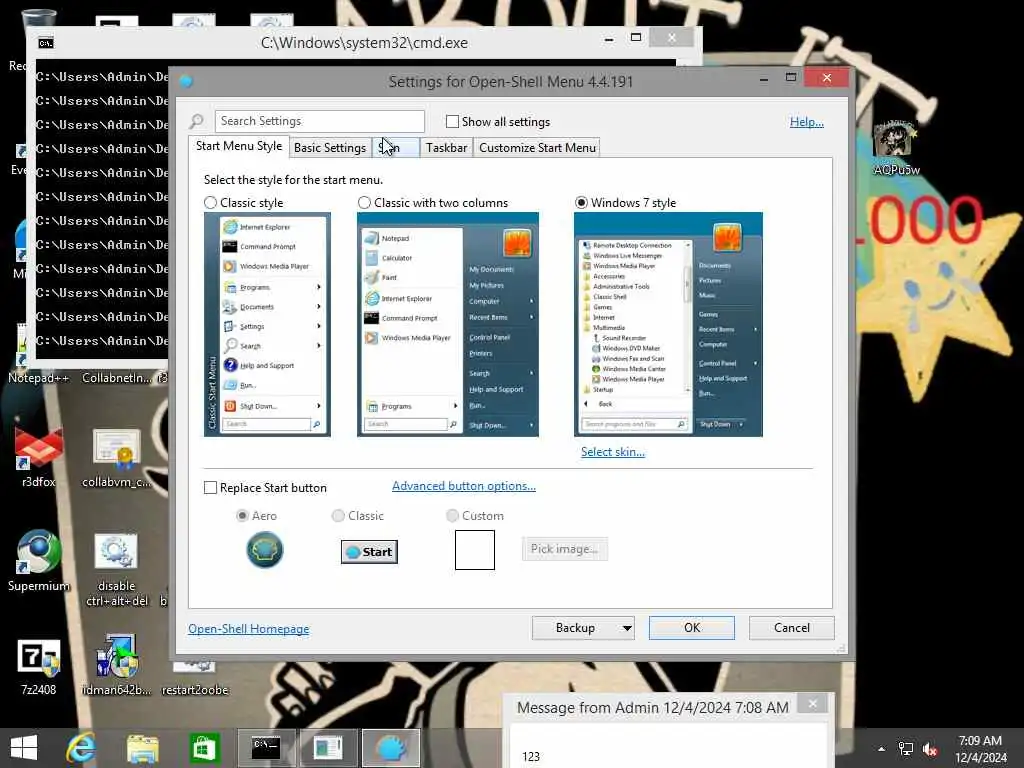Launch Internet Explorer from the taskbar

pyautogui.click(x=80, y=748)
